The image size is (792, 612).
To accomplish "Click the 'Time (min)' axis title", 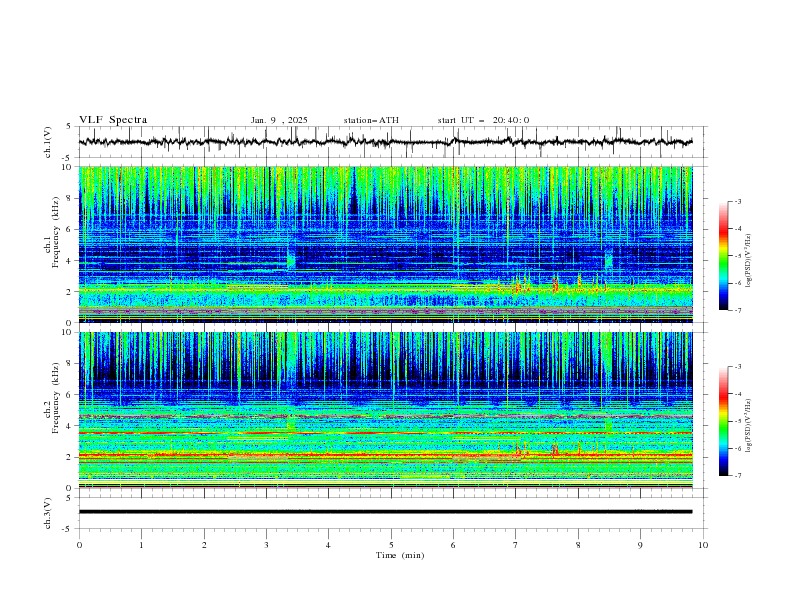I will (400, 555).
